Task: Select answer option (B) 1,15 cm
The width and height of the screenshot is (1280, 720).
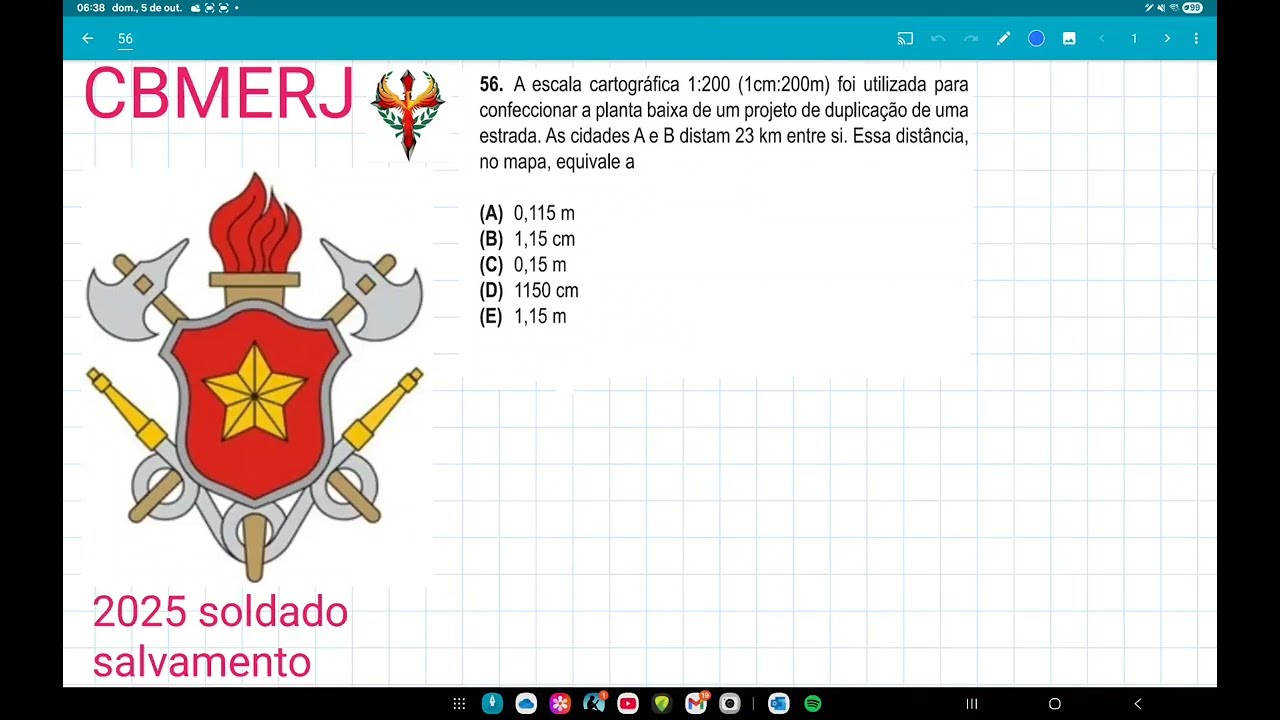Action: (527, 239)
